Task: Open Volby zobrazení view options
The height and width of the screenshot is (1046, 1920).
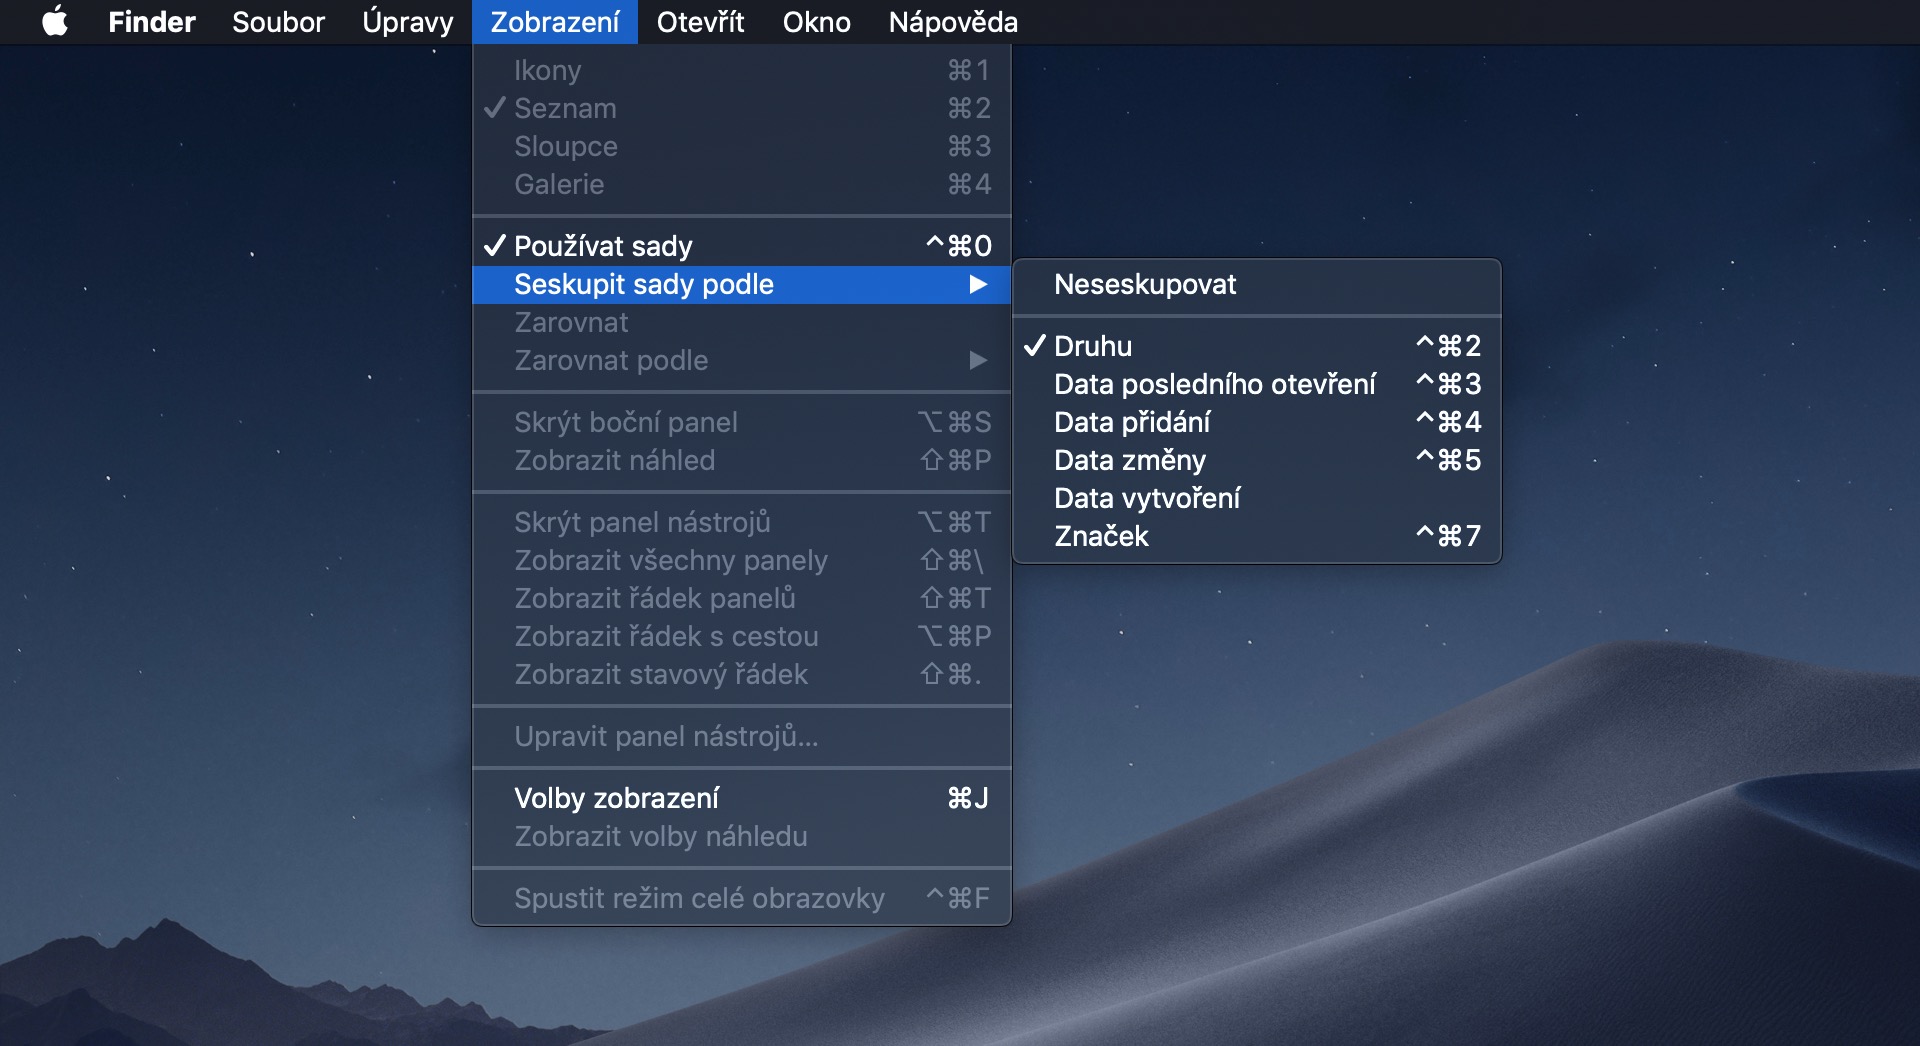Action: (741, 798)
